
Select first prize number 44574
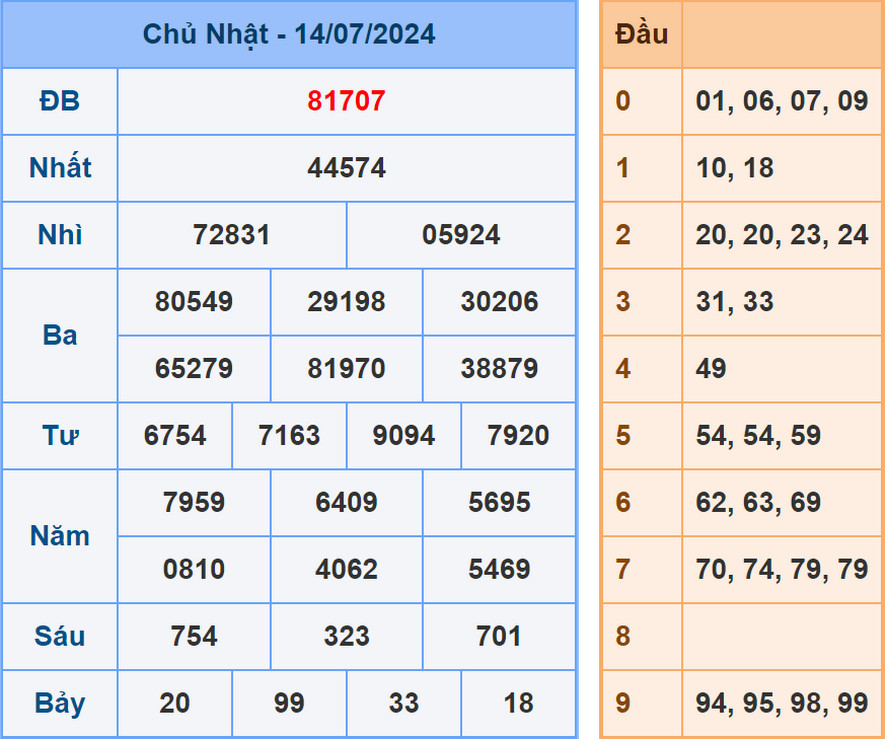347,167
